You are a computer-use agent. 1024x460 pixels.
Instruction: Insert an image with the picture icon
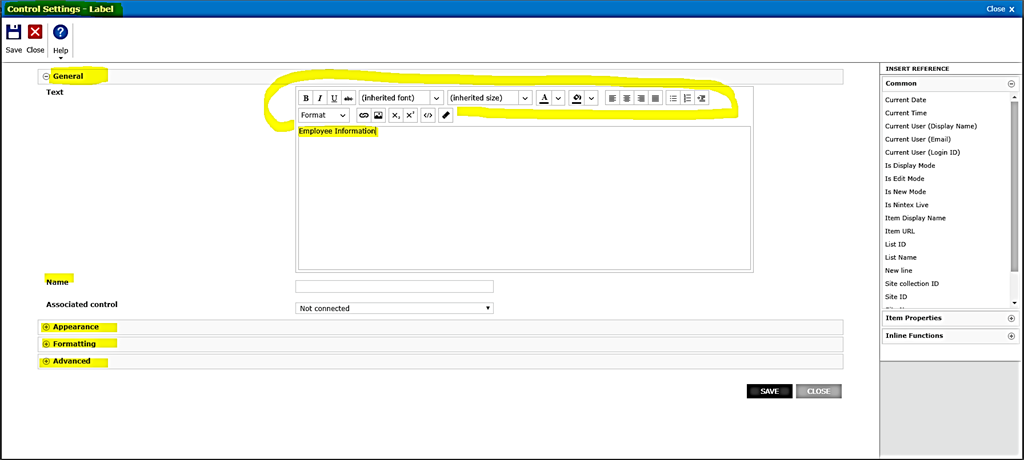(378, 115)
